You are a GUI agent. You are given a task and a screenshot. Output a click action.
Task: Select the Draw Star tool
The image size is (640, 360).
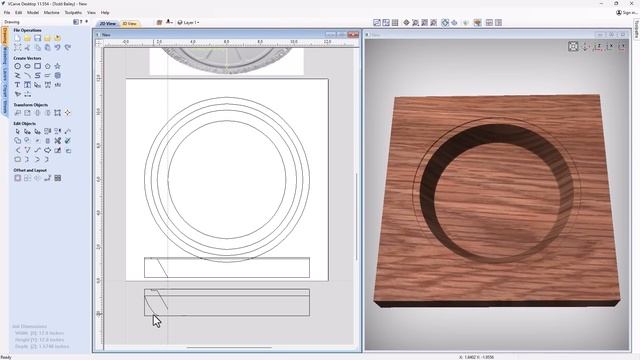coord(58,66)
